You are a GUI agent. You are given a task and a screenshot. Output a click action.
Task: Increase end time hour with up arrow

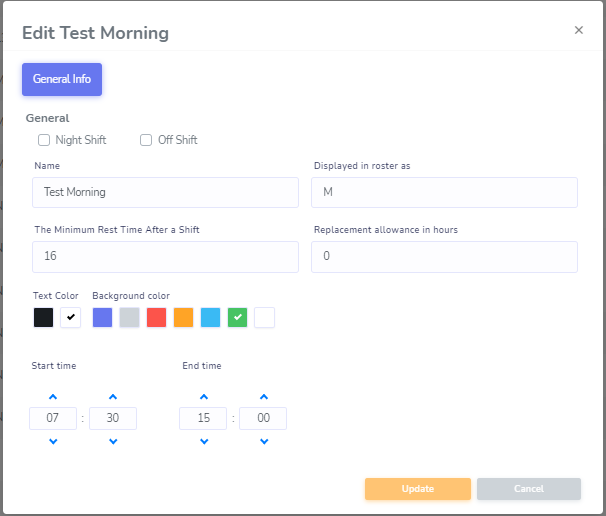[204, 397]
